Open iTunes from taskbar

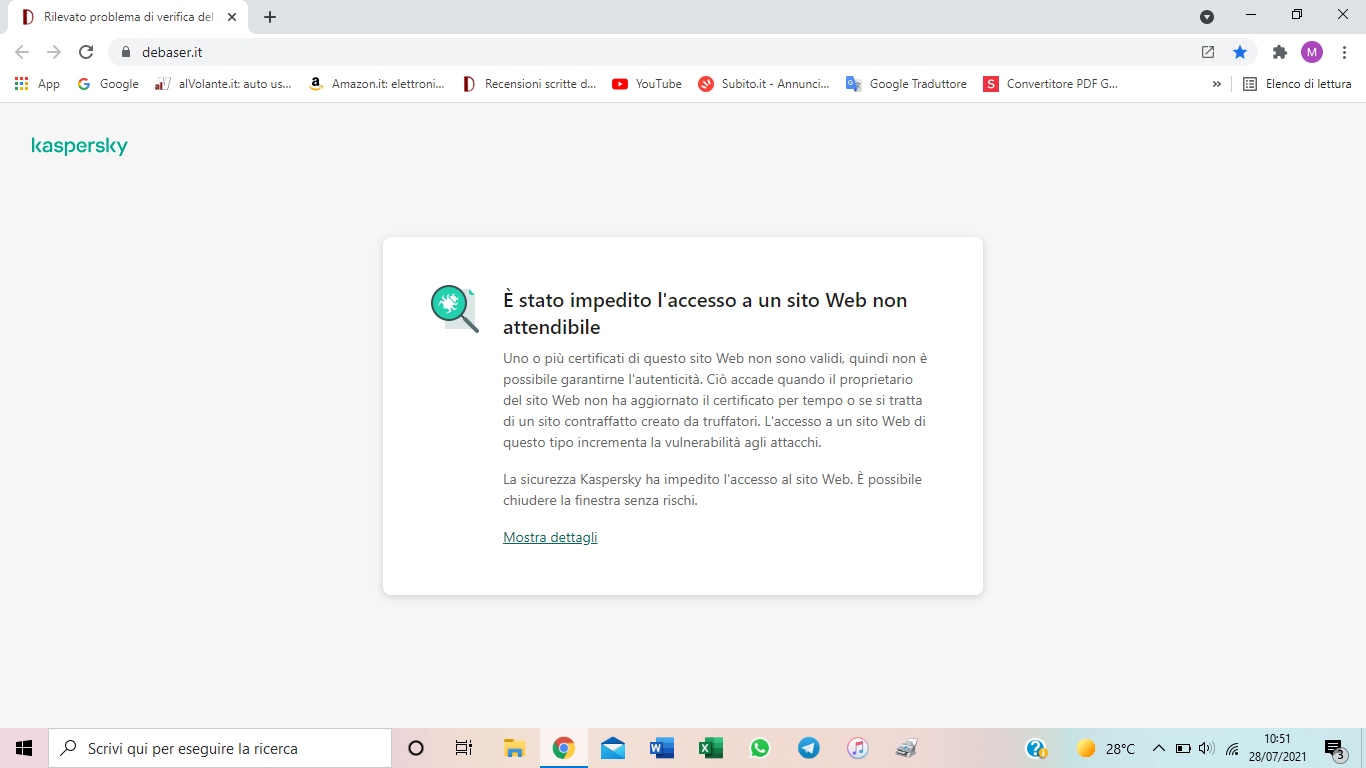[858, 748]
